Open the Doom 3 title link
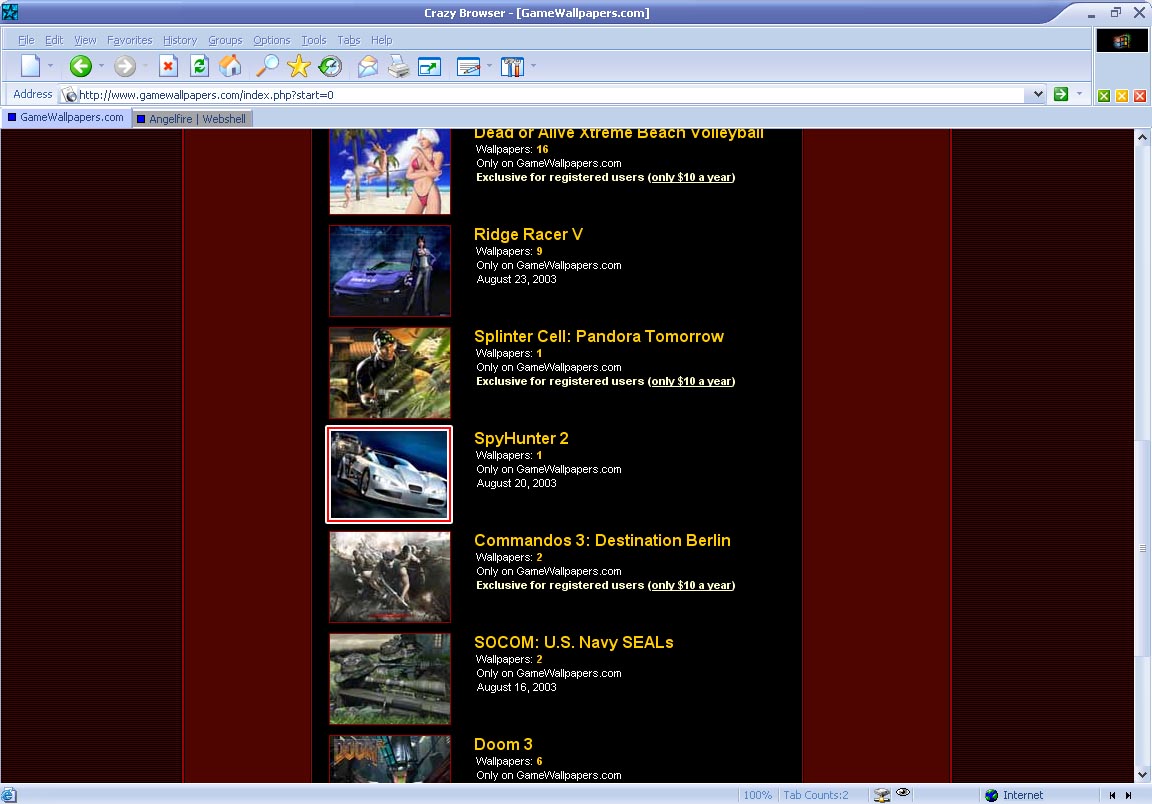 [503, 744]
